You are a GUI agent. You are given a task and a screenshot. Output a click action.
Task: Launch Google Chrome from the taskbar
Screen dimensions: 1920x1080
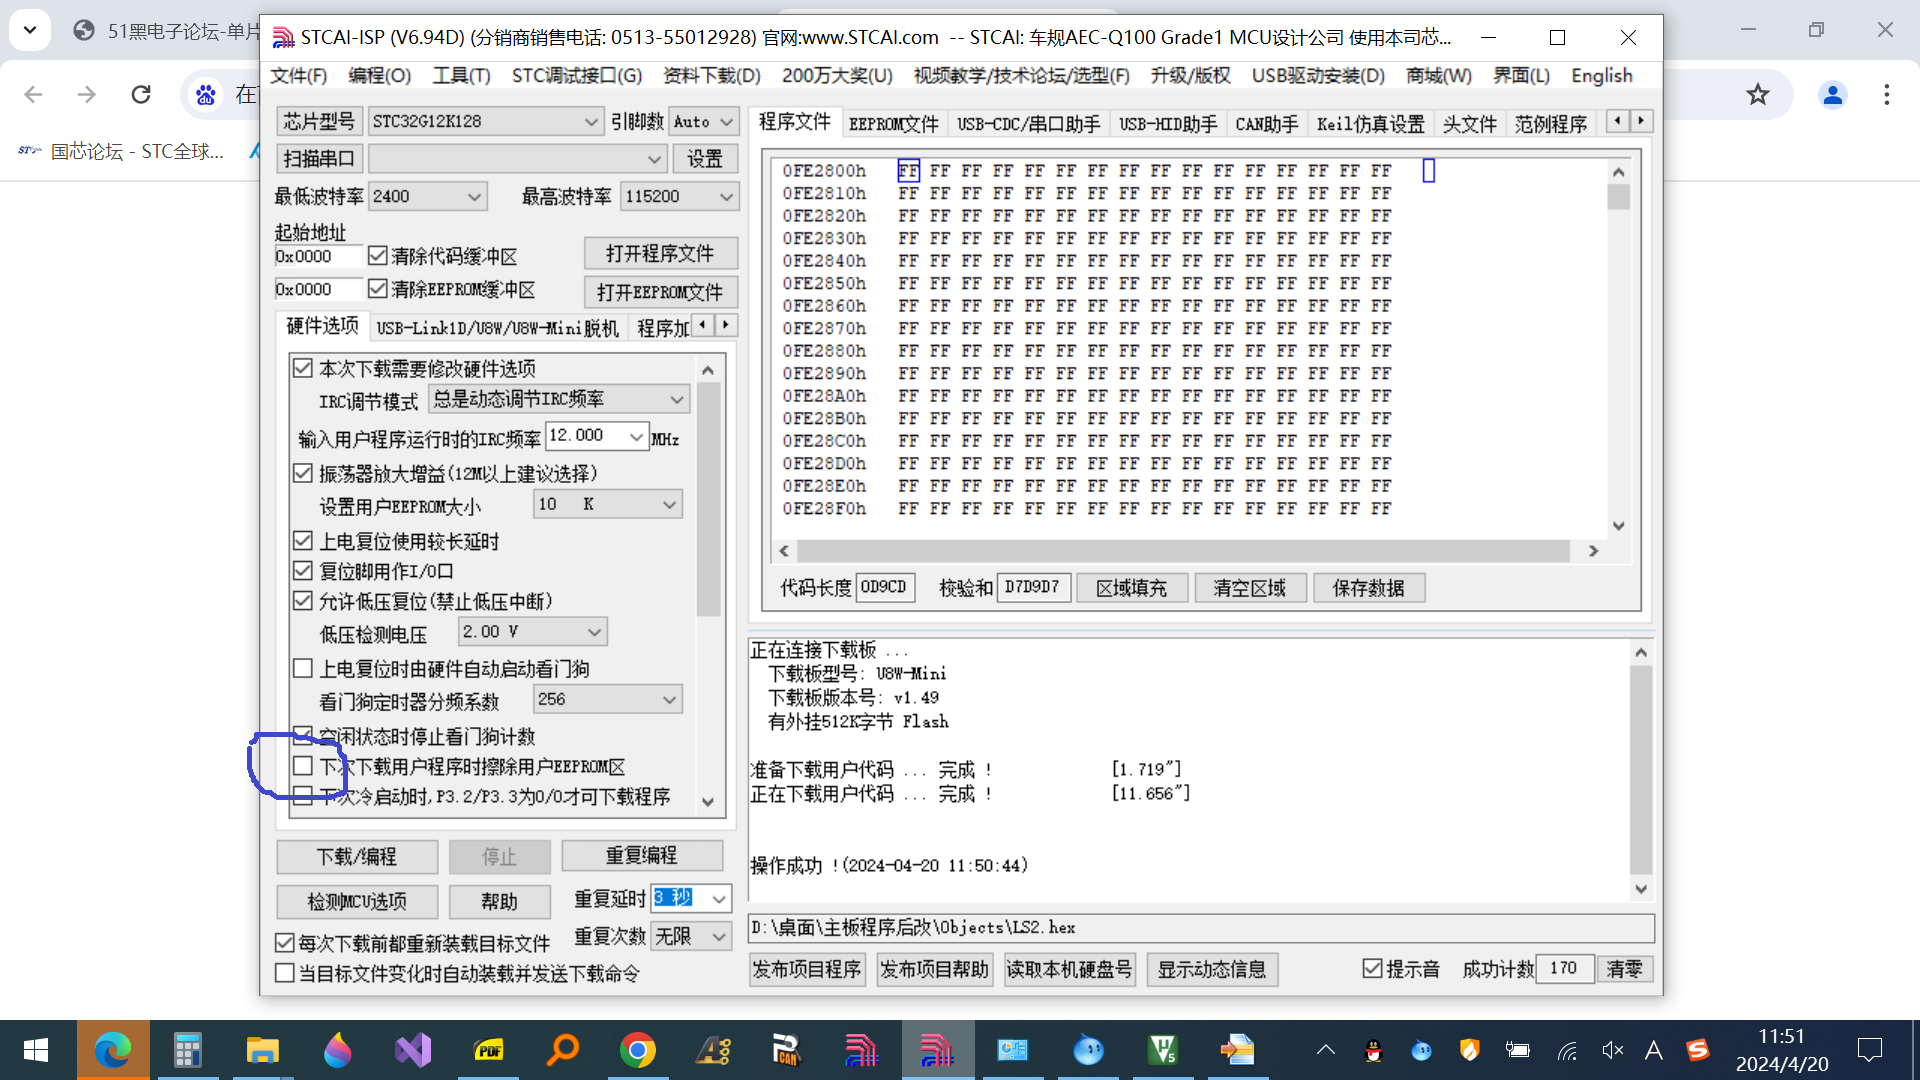click(x=638, y=1050)
